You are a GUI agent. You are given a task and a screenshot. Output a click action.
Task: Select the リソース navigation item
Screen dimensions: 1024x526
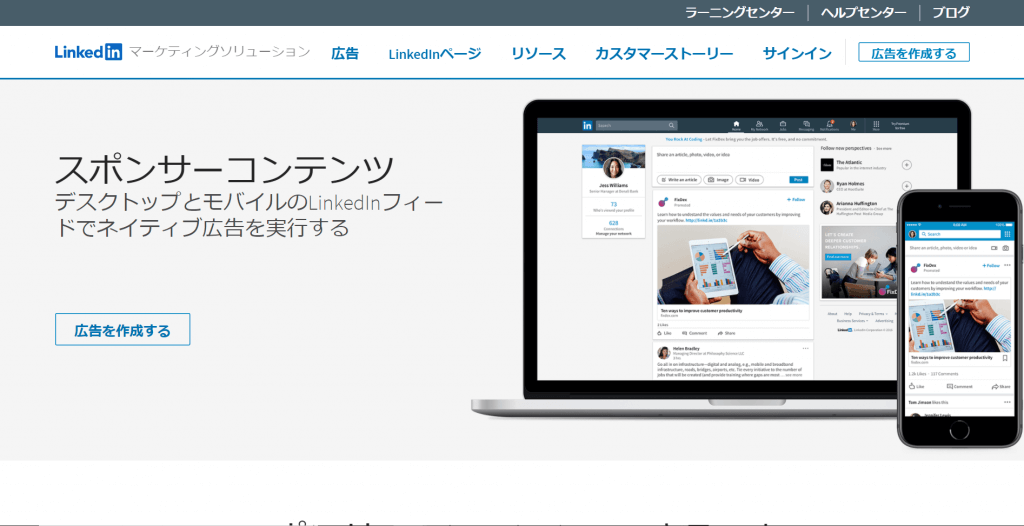[538, 54]
